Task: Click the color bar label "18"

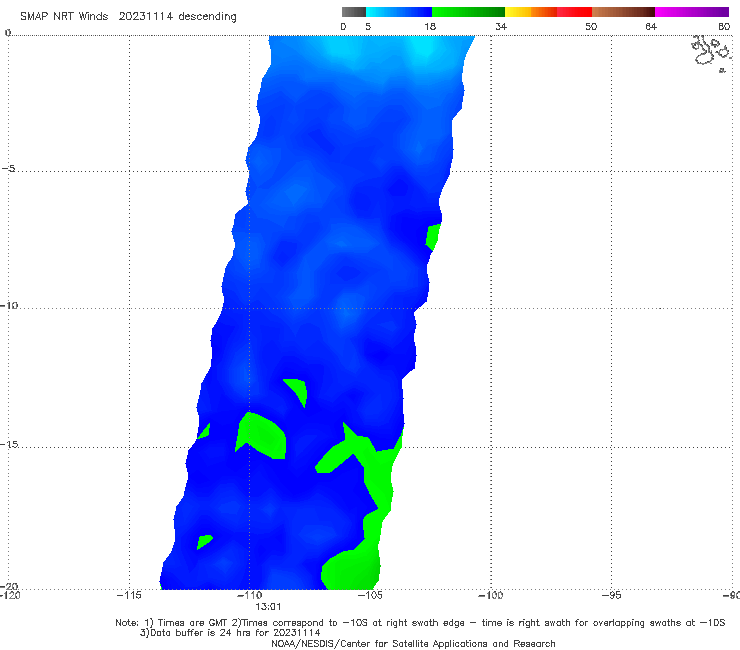Action: click(430, 26)
